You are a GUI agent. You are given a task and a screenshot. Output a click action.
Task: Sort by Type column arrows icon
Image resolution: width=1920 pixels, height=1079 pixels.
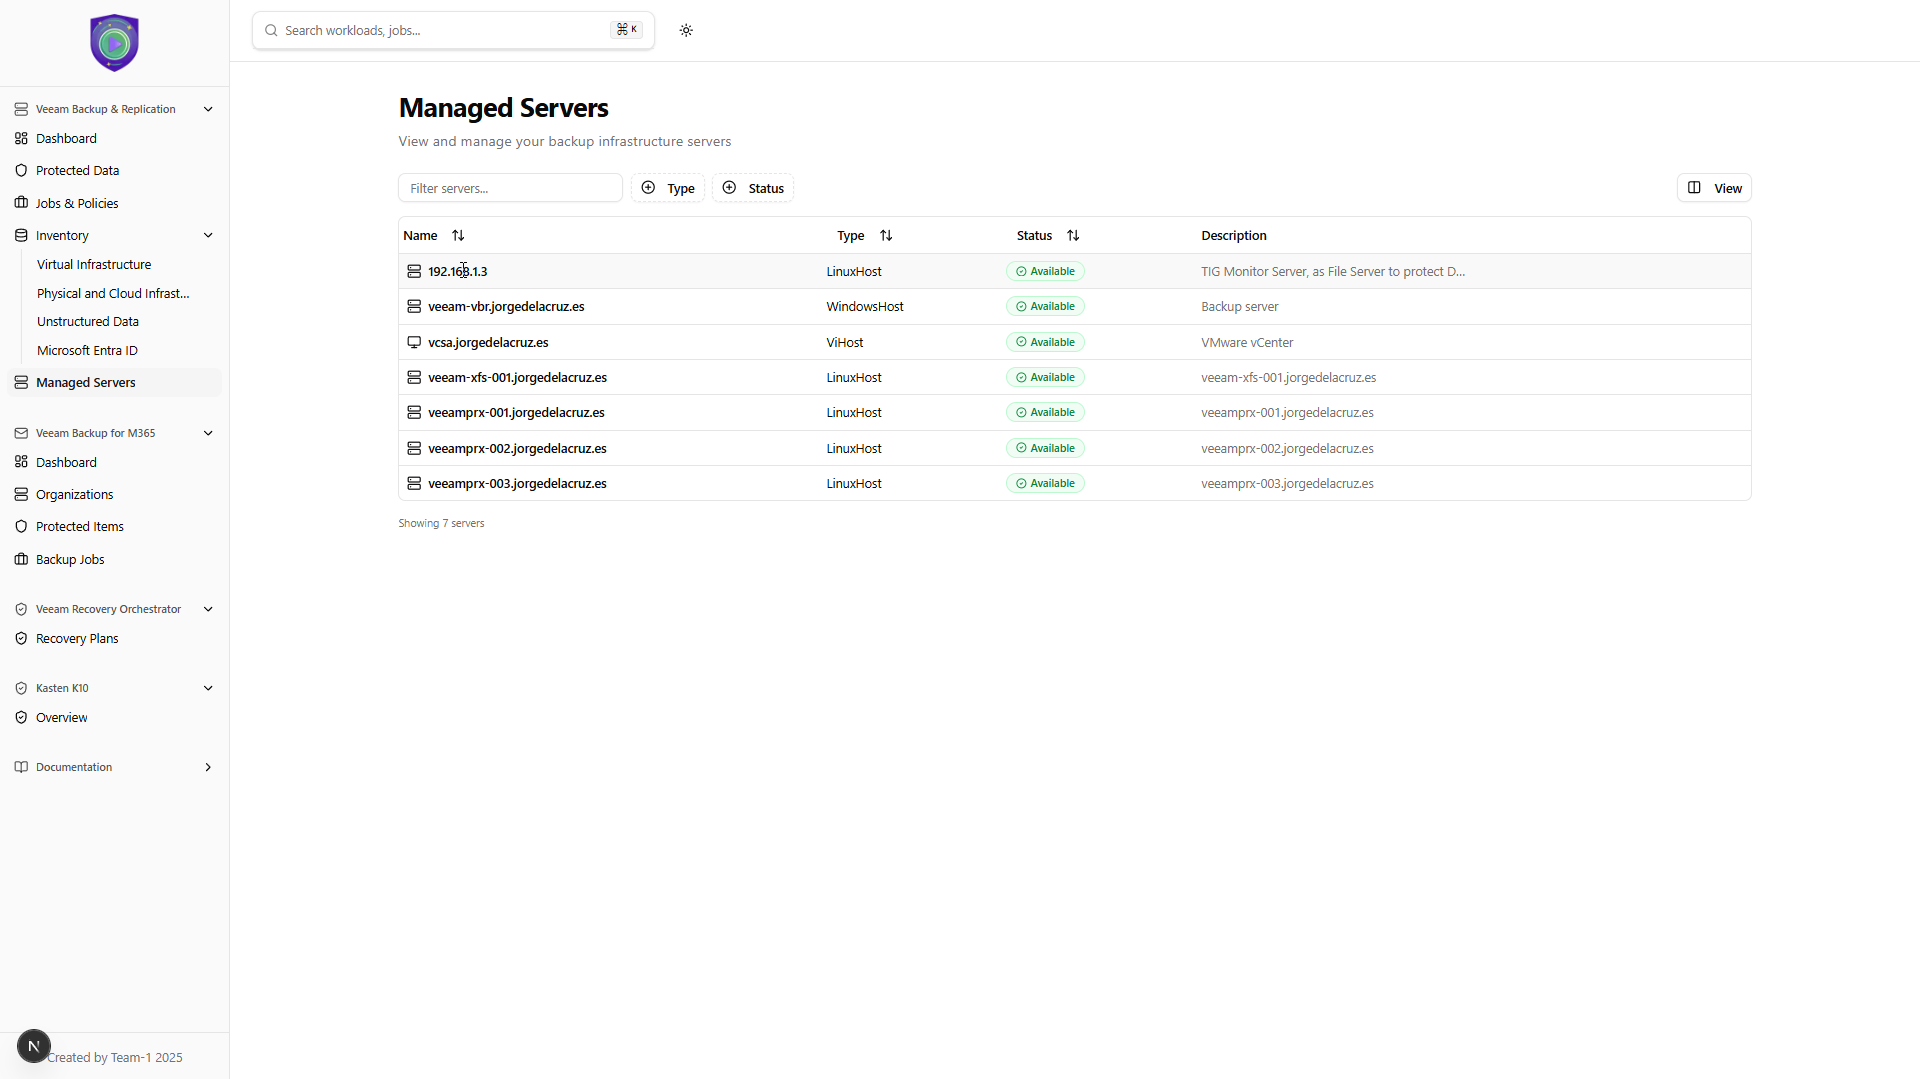[886, 236]
